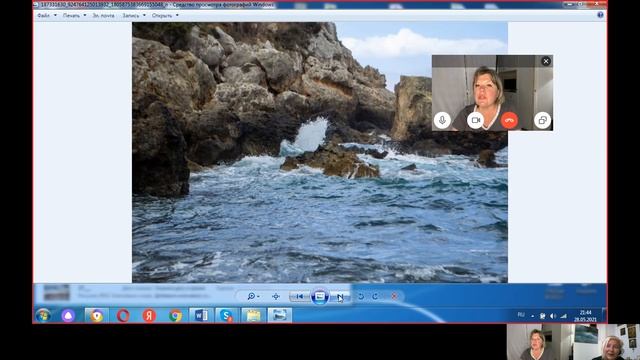Open the network signal tray icon
Image resolution: width=640 pixels, height=360 pixels.
click(x=563, y=316)
